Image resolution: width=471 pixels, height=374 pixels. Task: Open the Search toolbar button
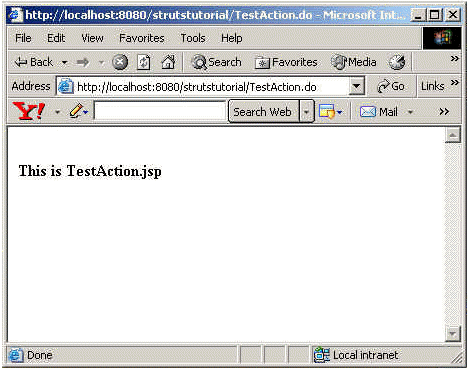point(216,62)
